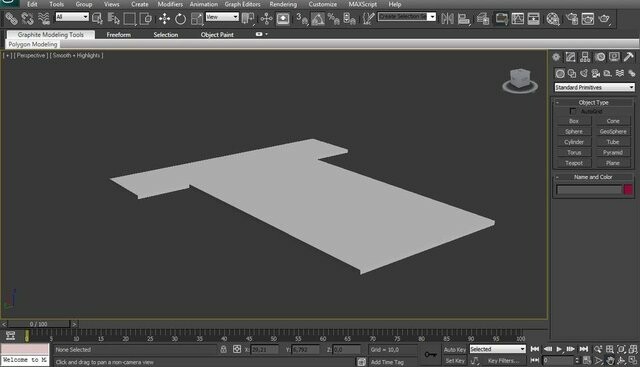Toggle Spinner Snap in toolbar
This screenshot has height=367, width=640.
[350, 18]
